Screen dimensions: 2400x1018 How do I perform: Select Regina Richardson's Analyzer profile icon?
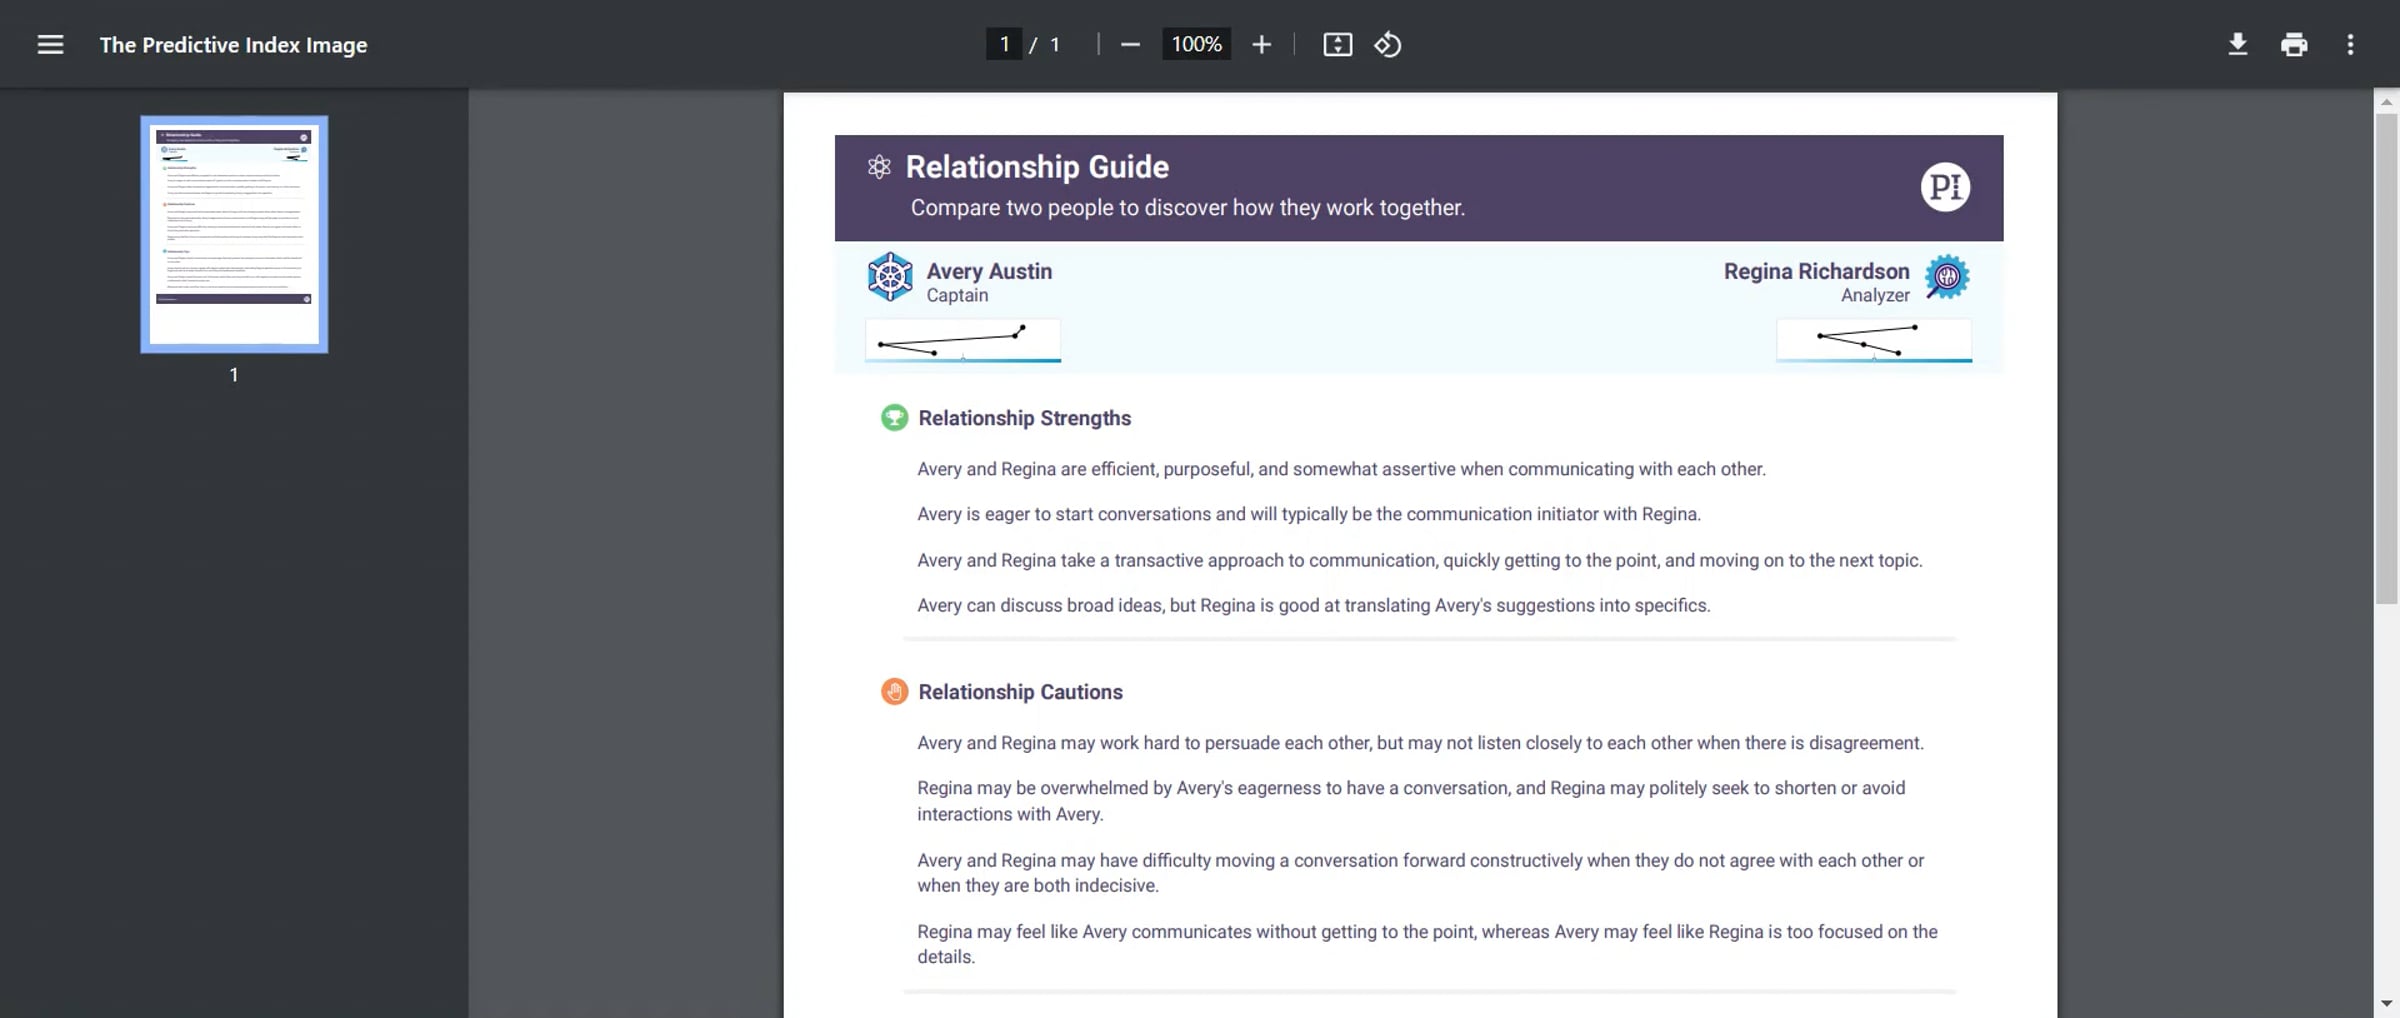click(1946, 277)
